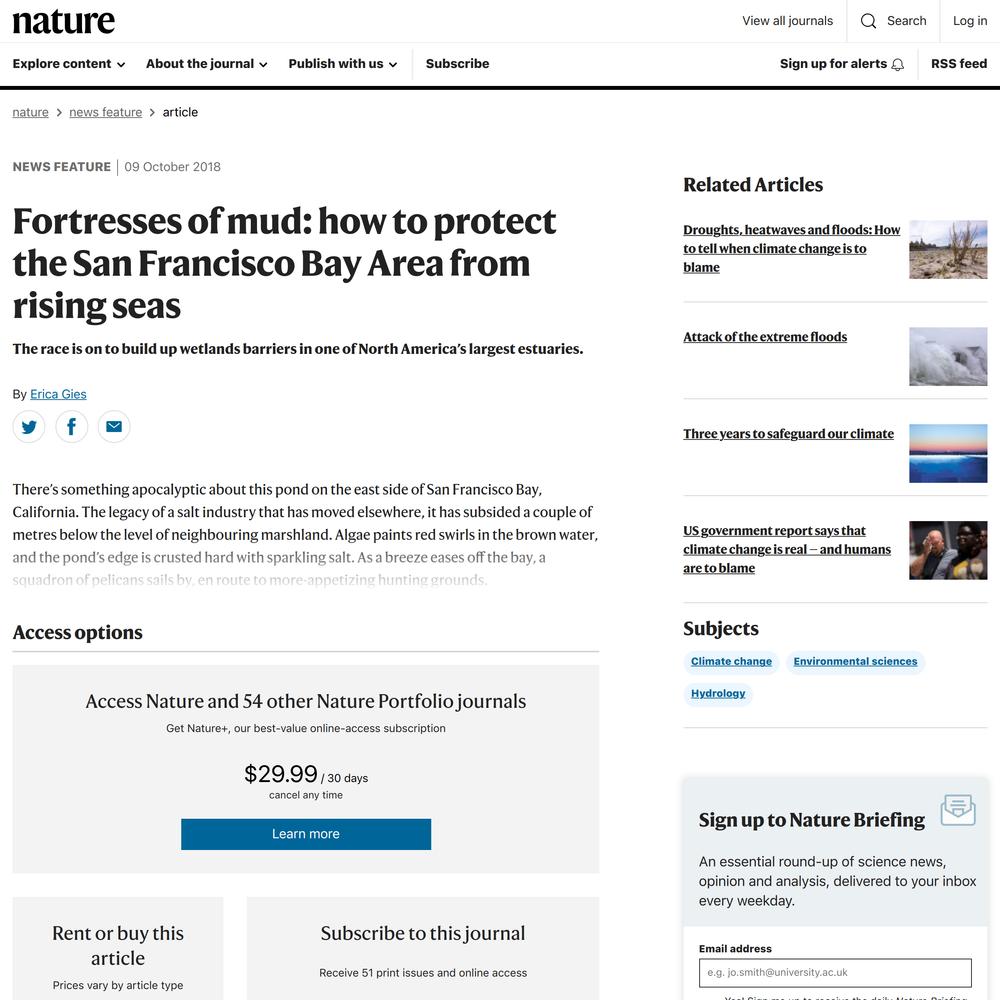Click the Search magnifier icon
The image size is (1000, 1000).
point(868,21)
